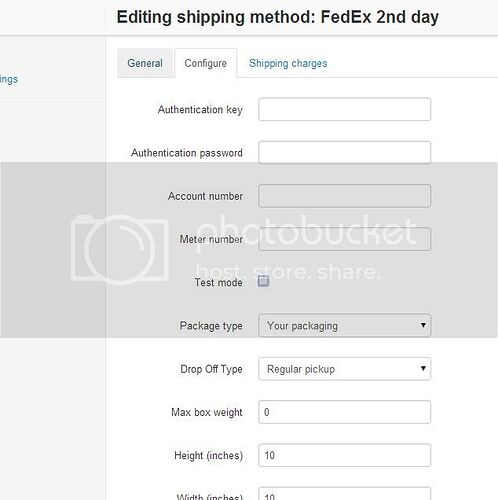Screen dimensions: 498x500
Task: Switch to the General tab
Action: pyautogui.click(x=145, y=63)
